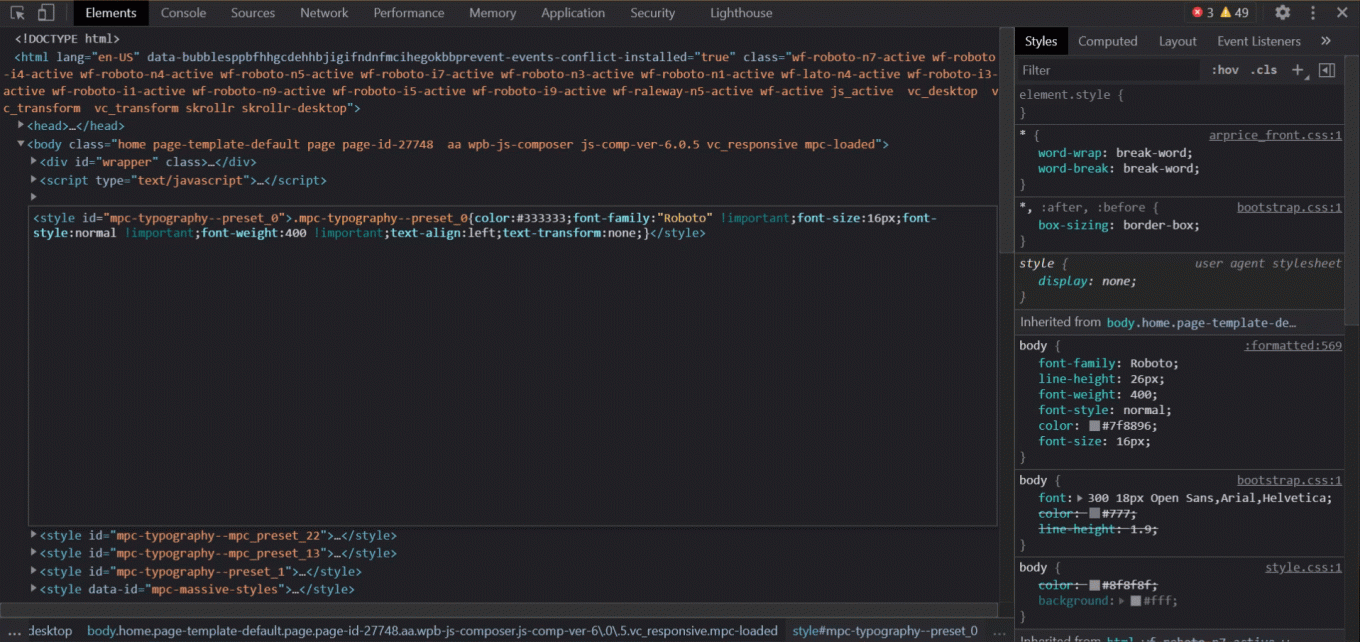Click the :formatted:569 source link

coord(1292,345)
